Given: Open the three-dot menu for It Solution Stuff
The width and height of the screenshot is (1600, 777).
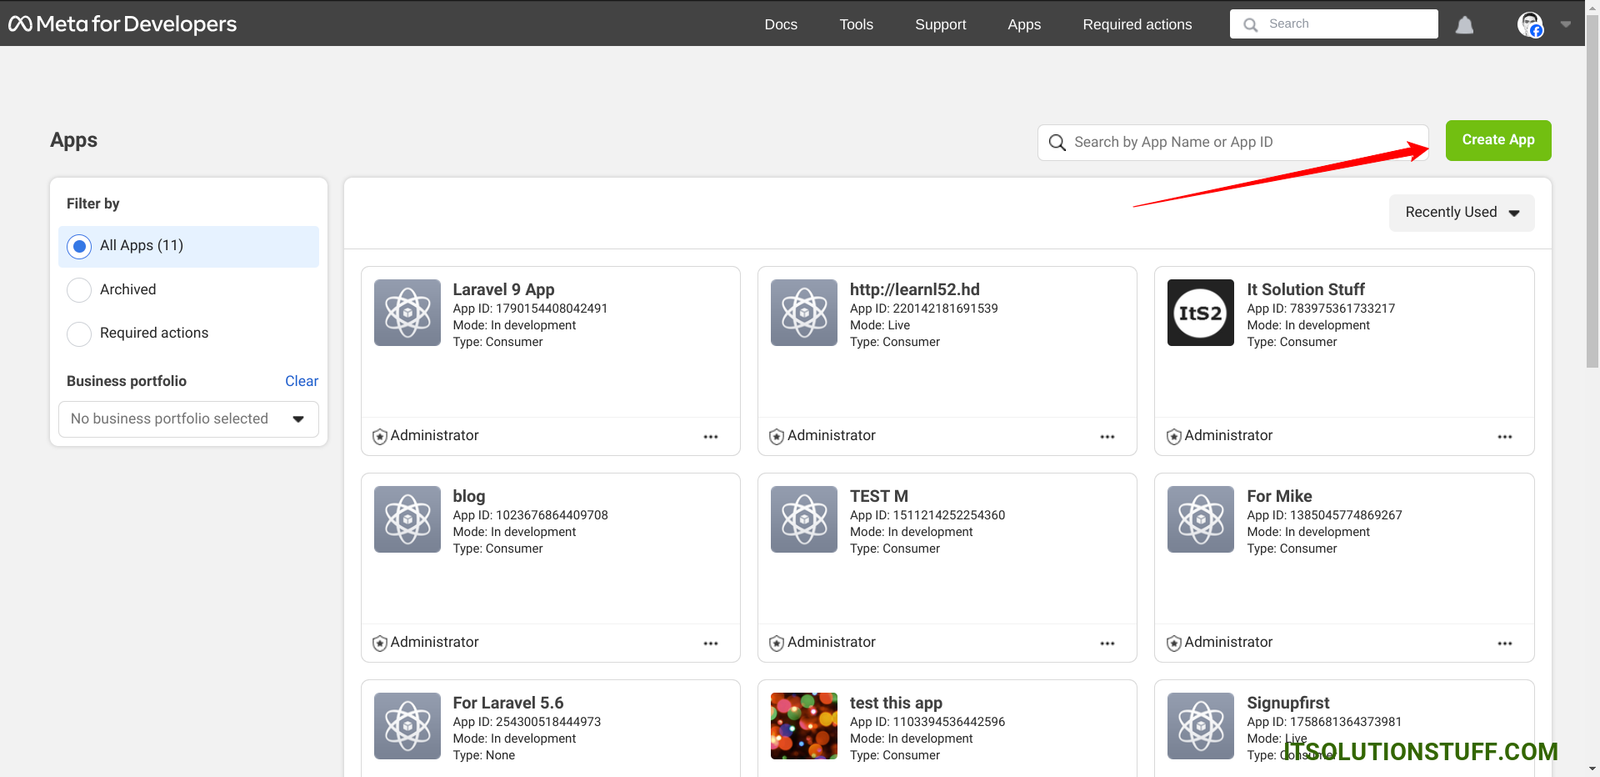Looking at the screenshot, I should coord(1504,436).
